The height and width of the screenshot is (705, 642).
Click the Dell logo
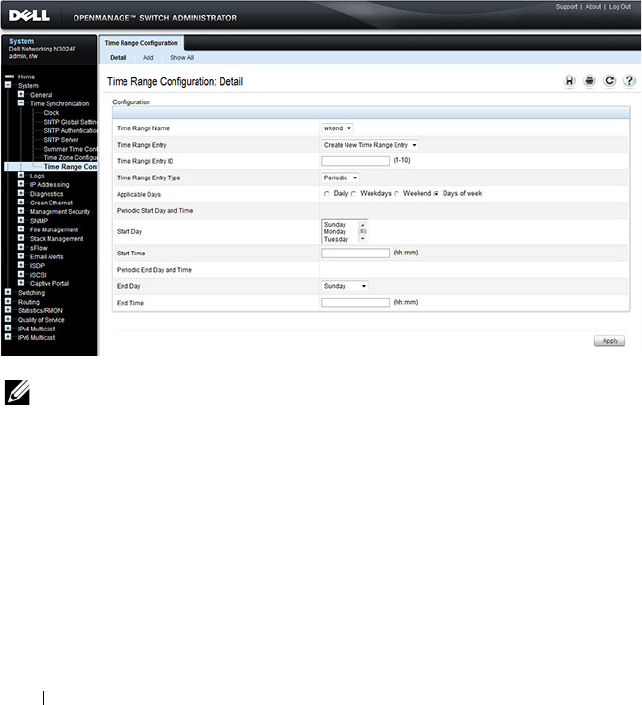(x=29, y=16)
